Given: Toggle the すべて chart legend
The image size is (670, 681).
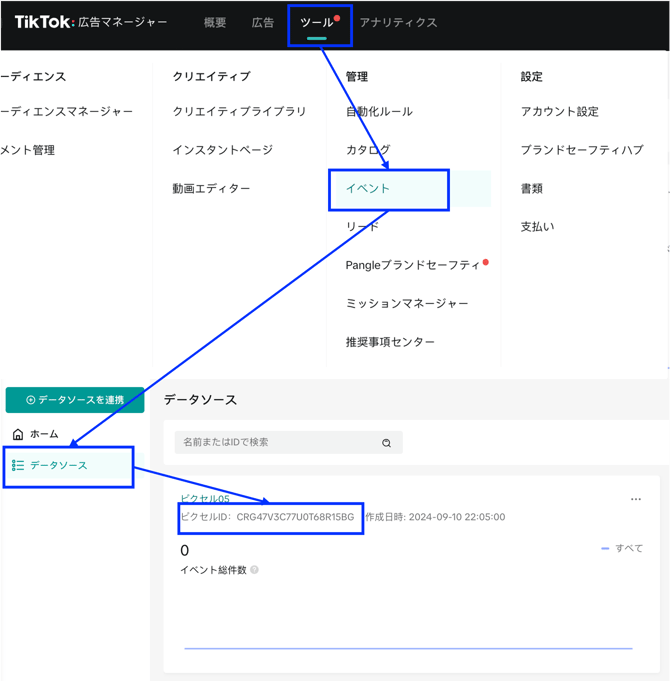Looking at the screenshot, I should tap(622, 549).
